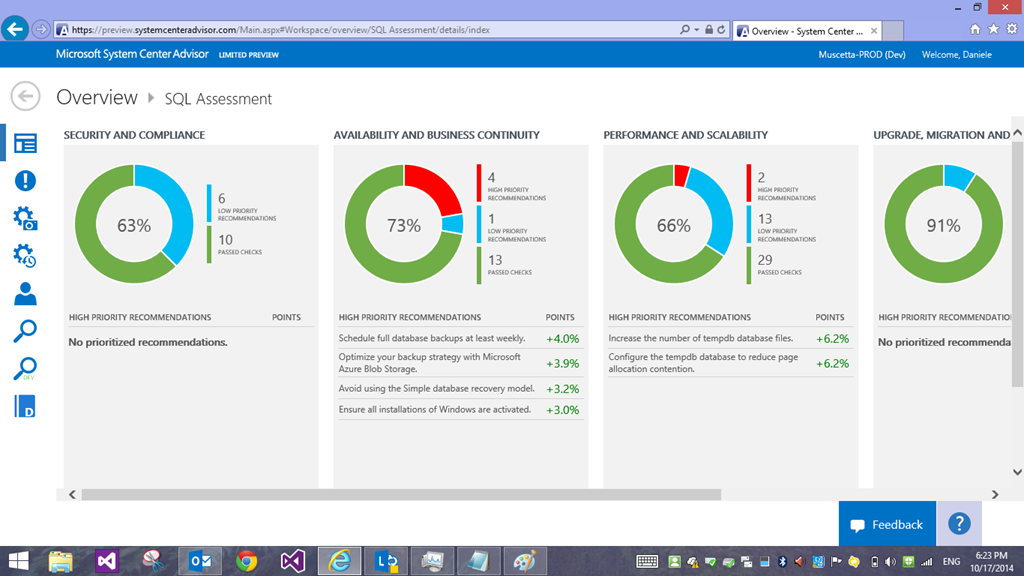Open the user accounts icon in sidebar

click(25, 294)
